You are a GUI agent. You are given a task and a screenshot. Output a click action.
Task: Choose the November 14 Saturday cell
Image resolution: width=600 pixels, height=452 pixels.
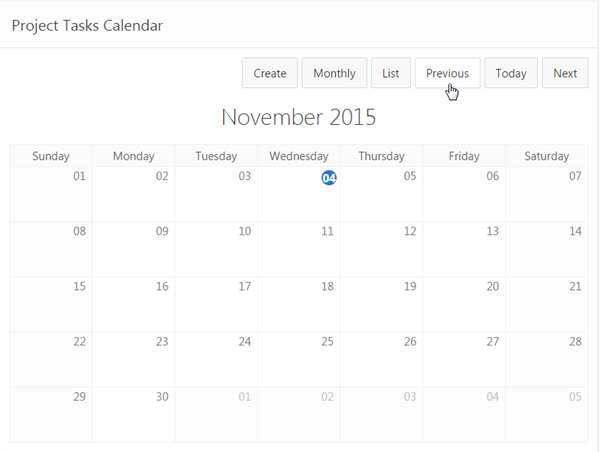547,250
